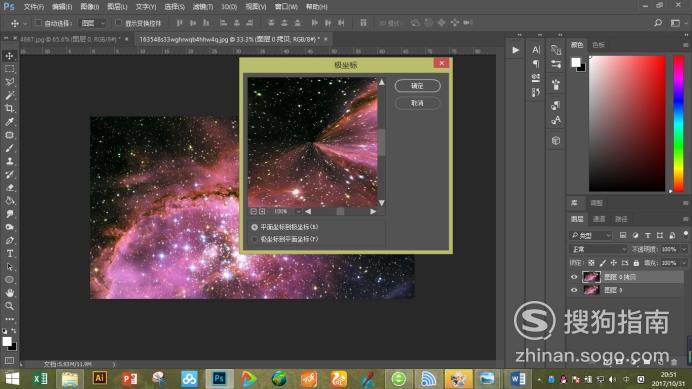Click the play Actions panel icon

515,50
